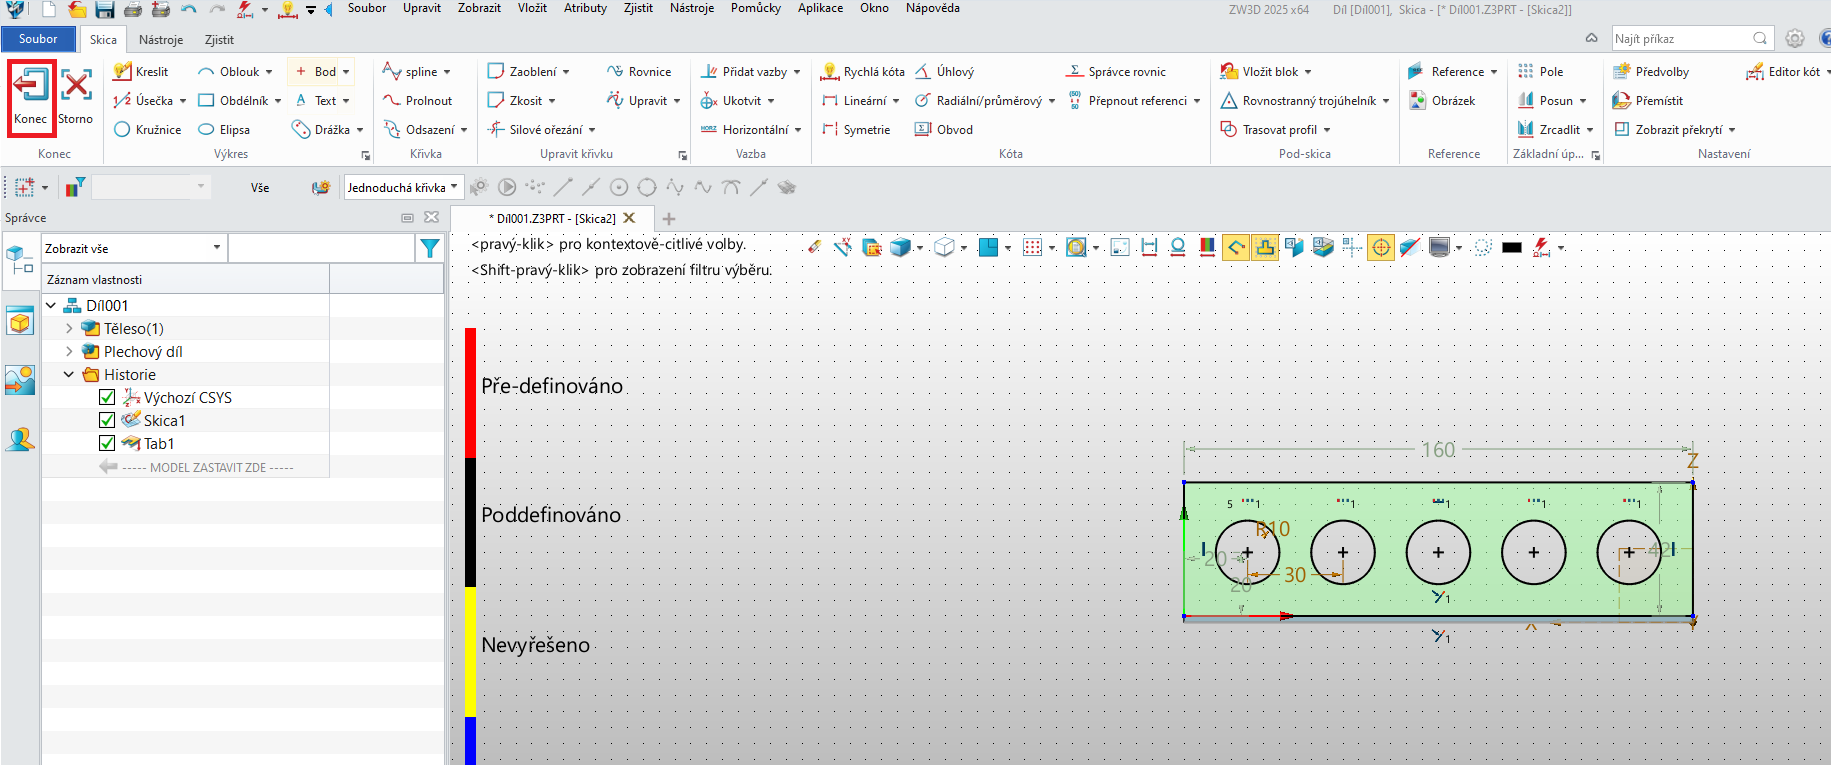Click the Rovnice equation curve tool
The height and width of the screenshot is (765, 1831).
pos(639,72)
